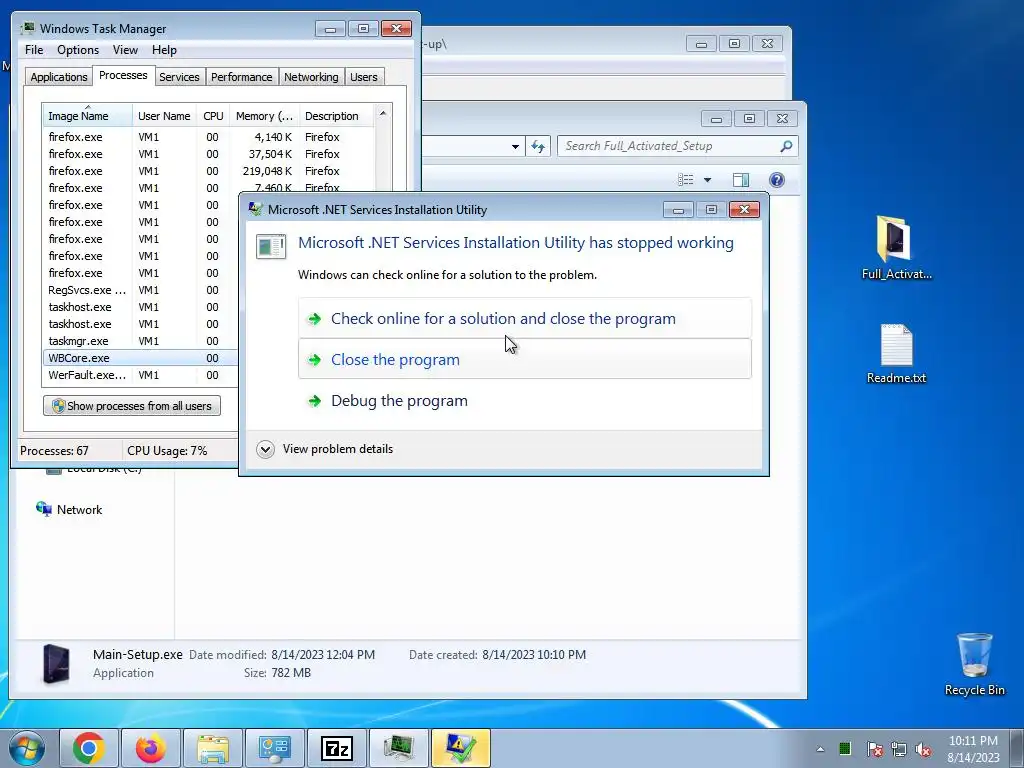Click the Action Center flag tray icon
The width and height of the screenshot is (1024, 768).
(874, 749)
